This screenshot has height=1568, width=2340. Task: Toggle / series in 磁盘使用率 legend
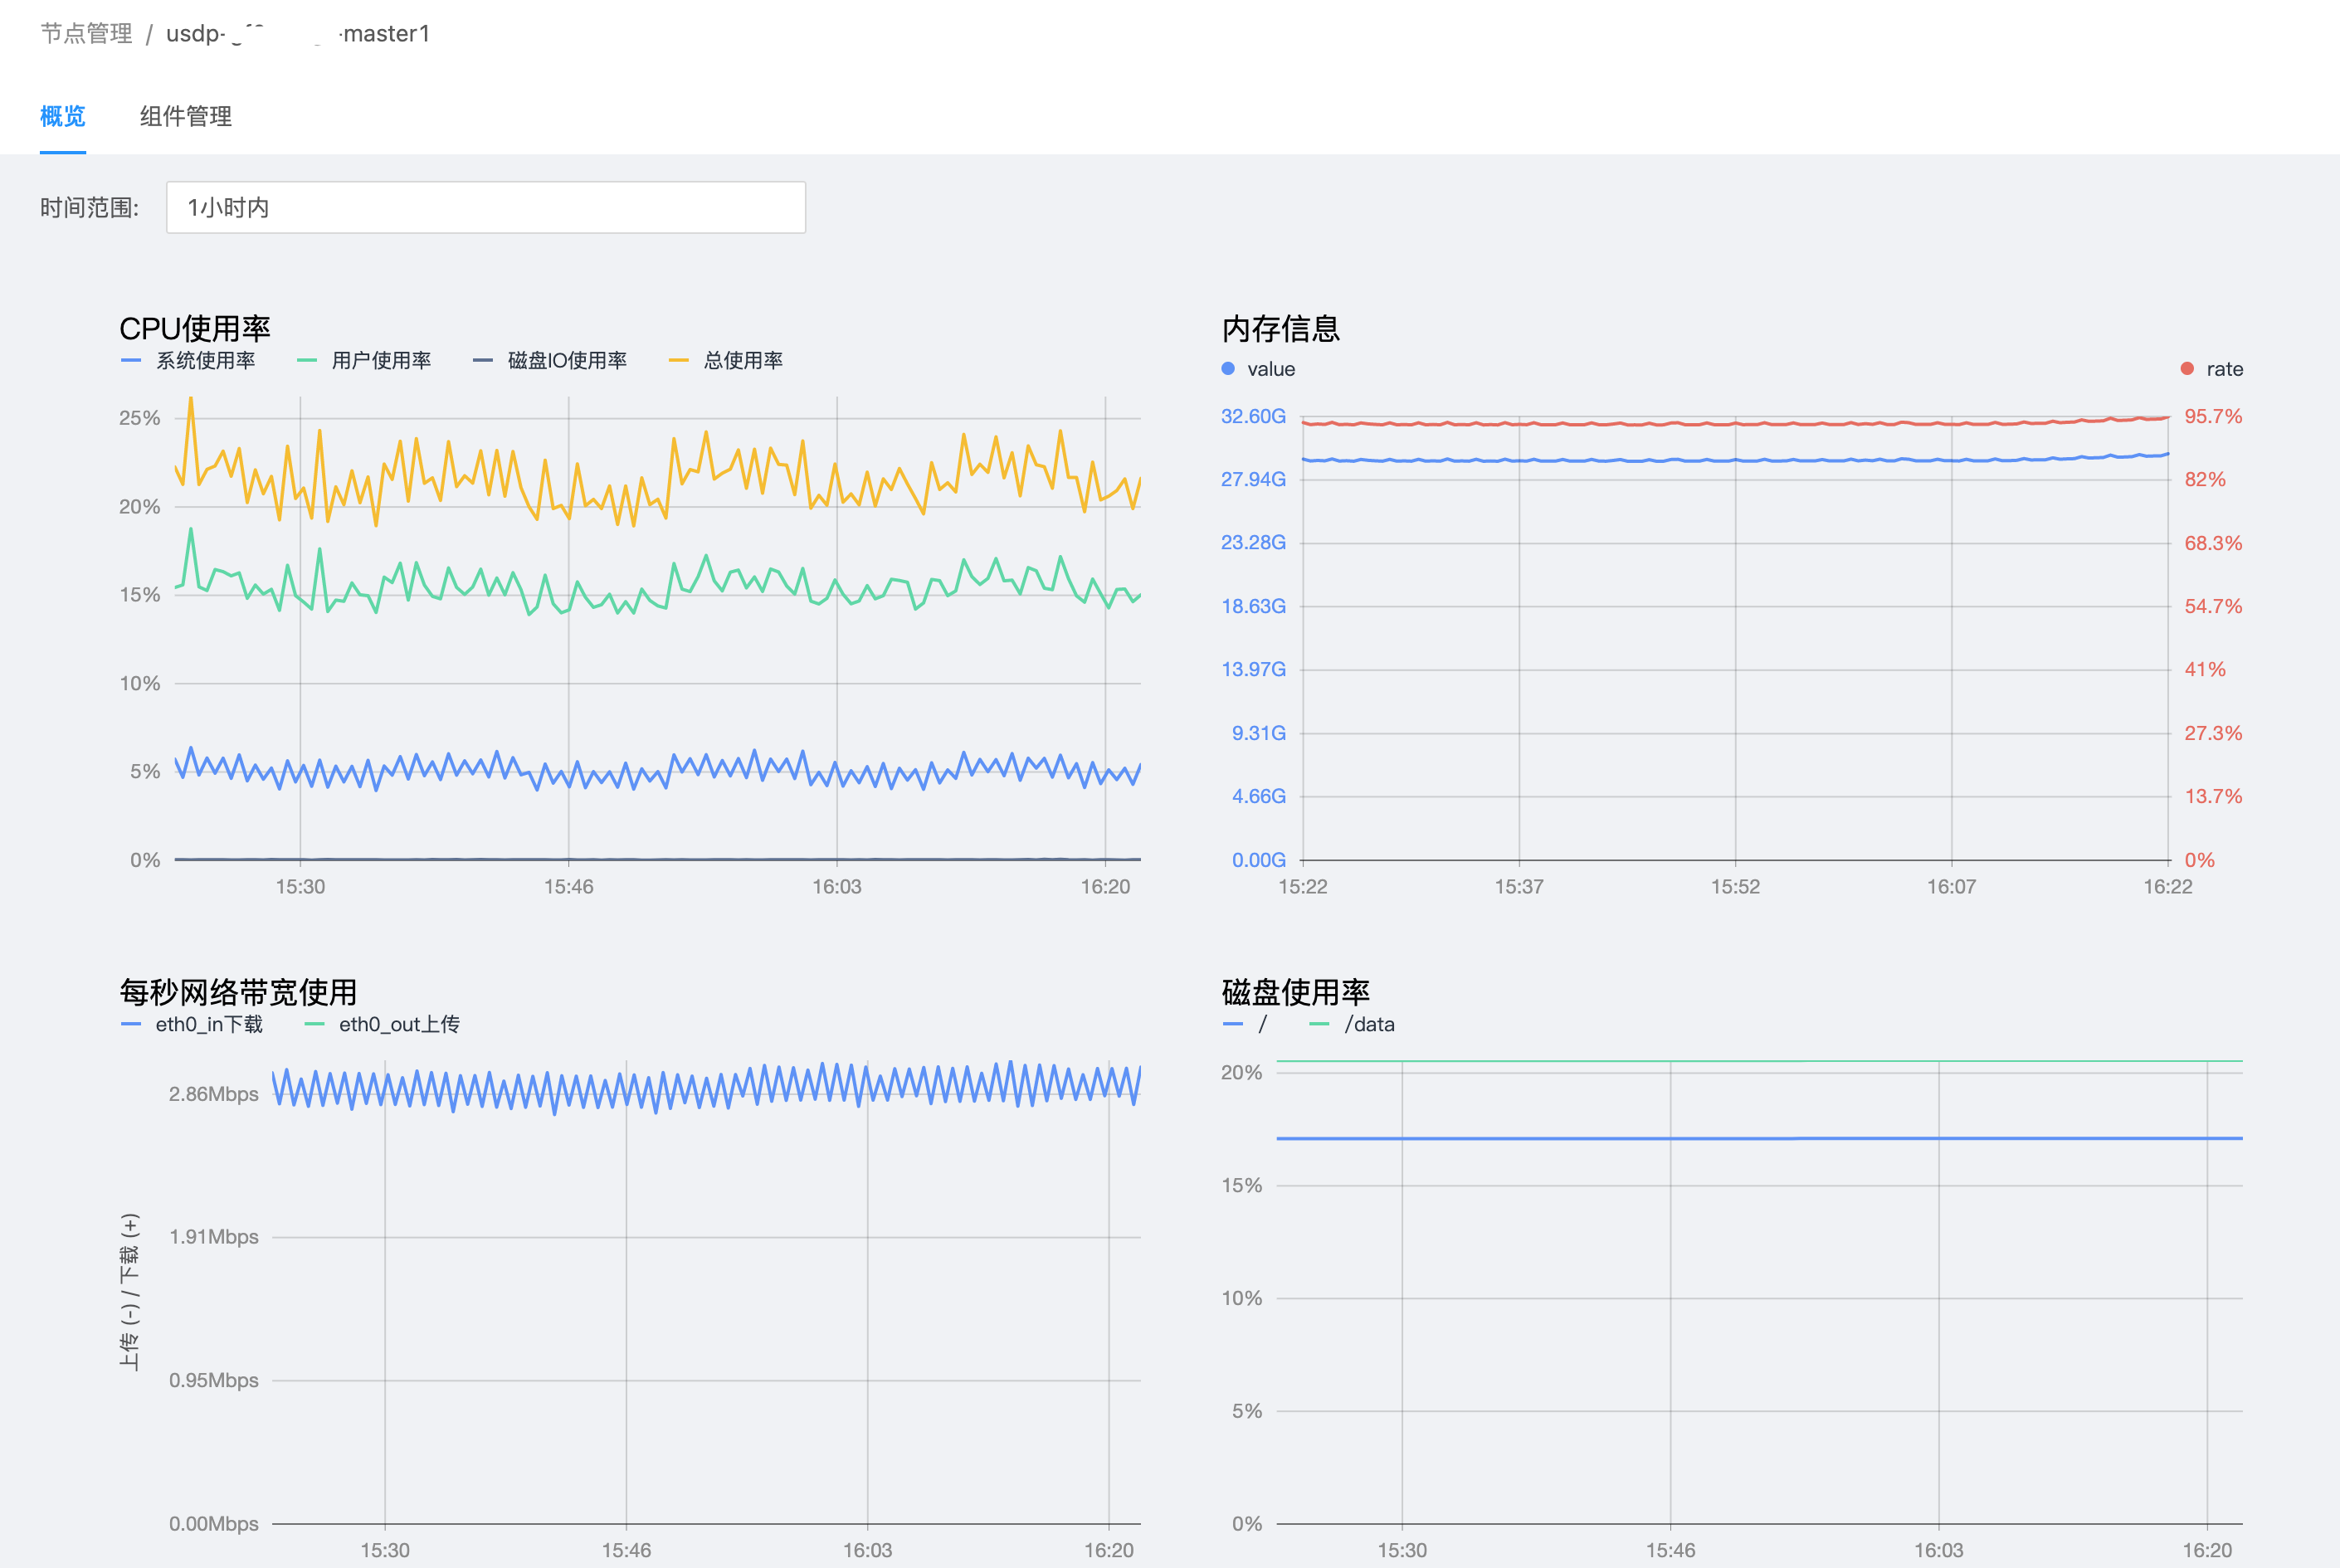(x=1246, y=1025)
